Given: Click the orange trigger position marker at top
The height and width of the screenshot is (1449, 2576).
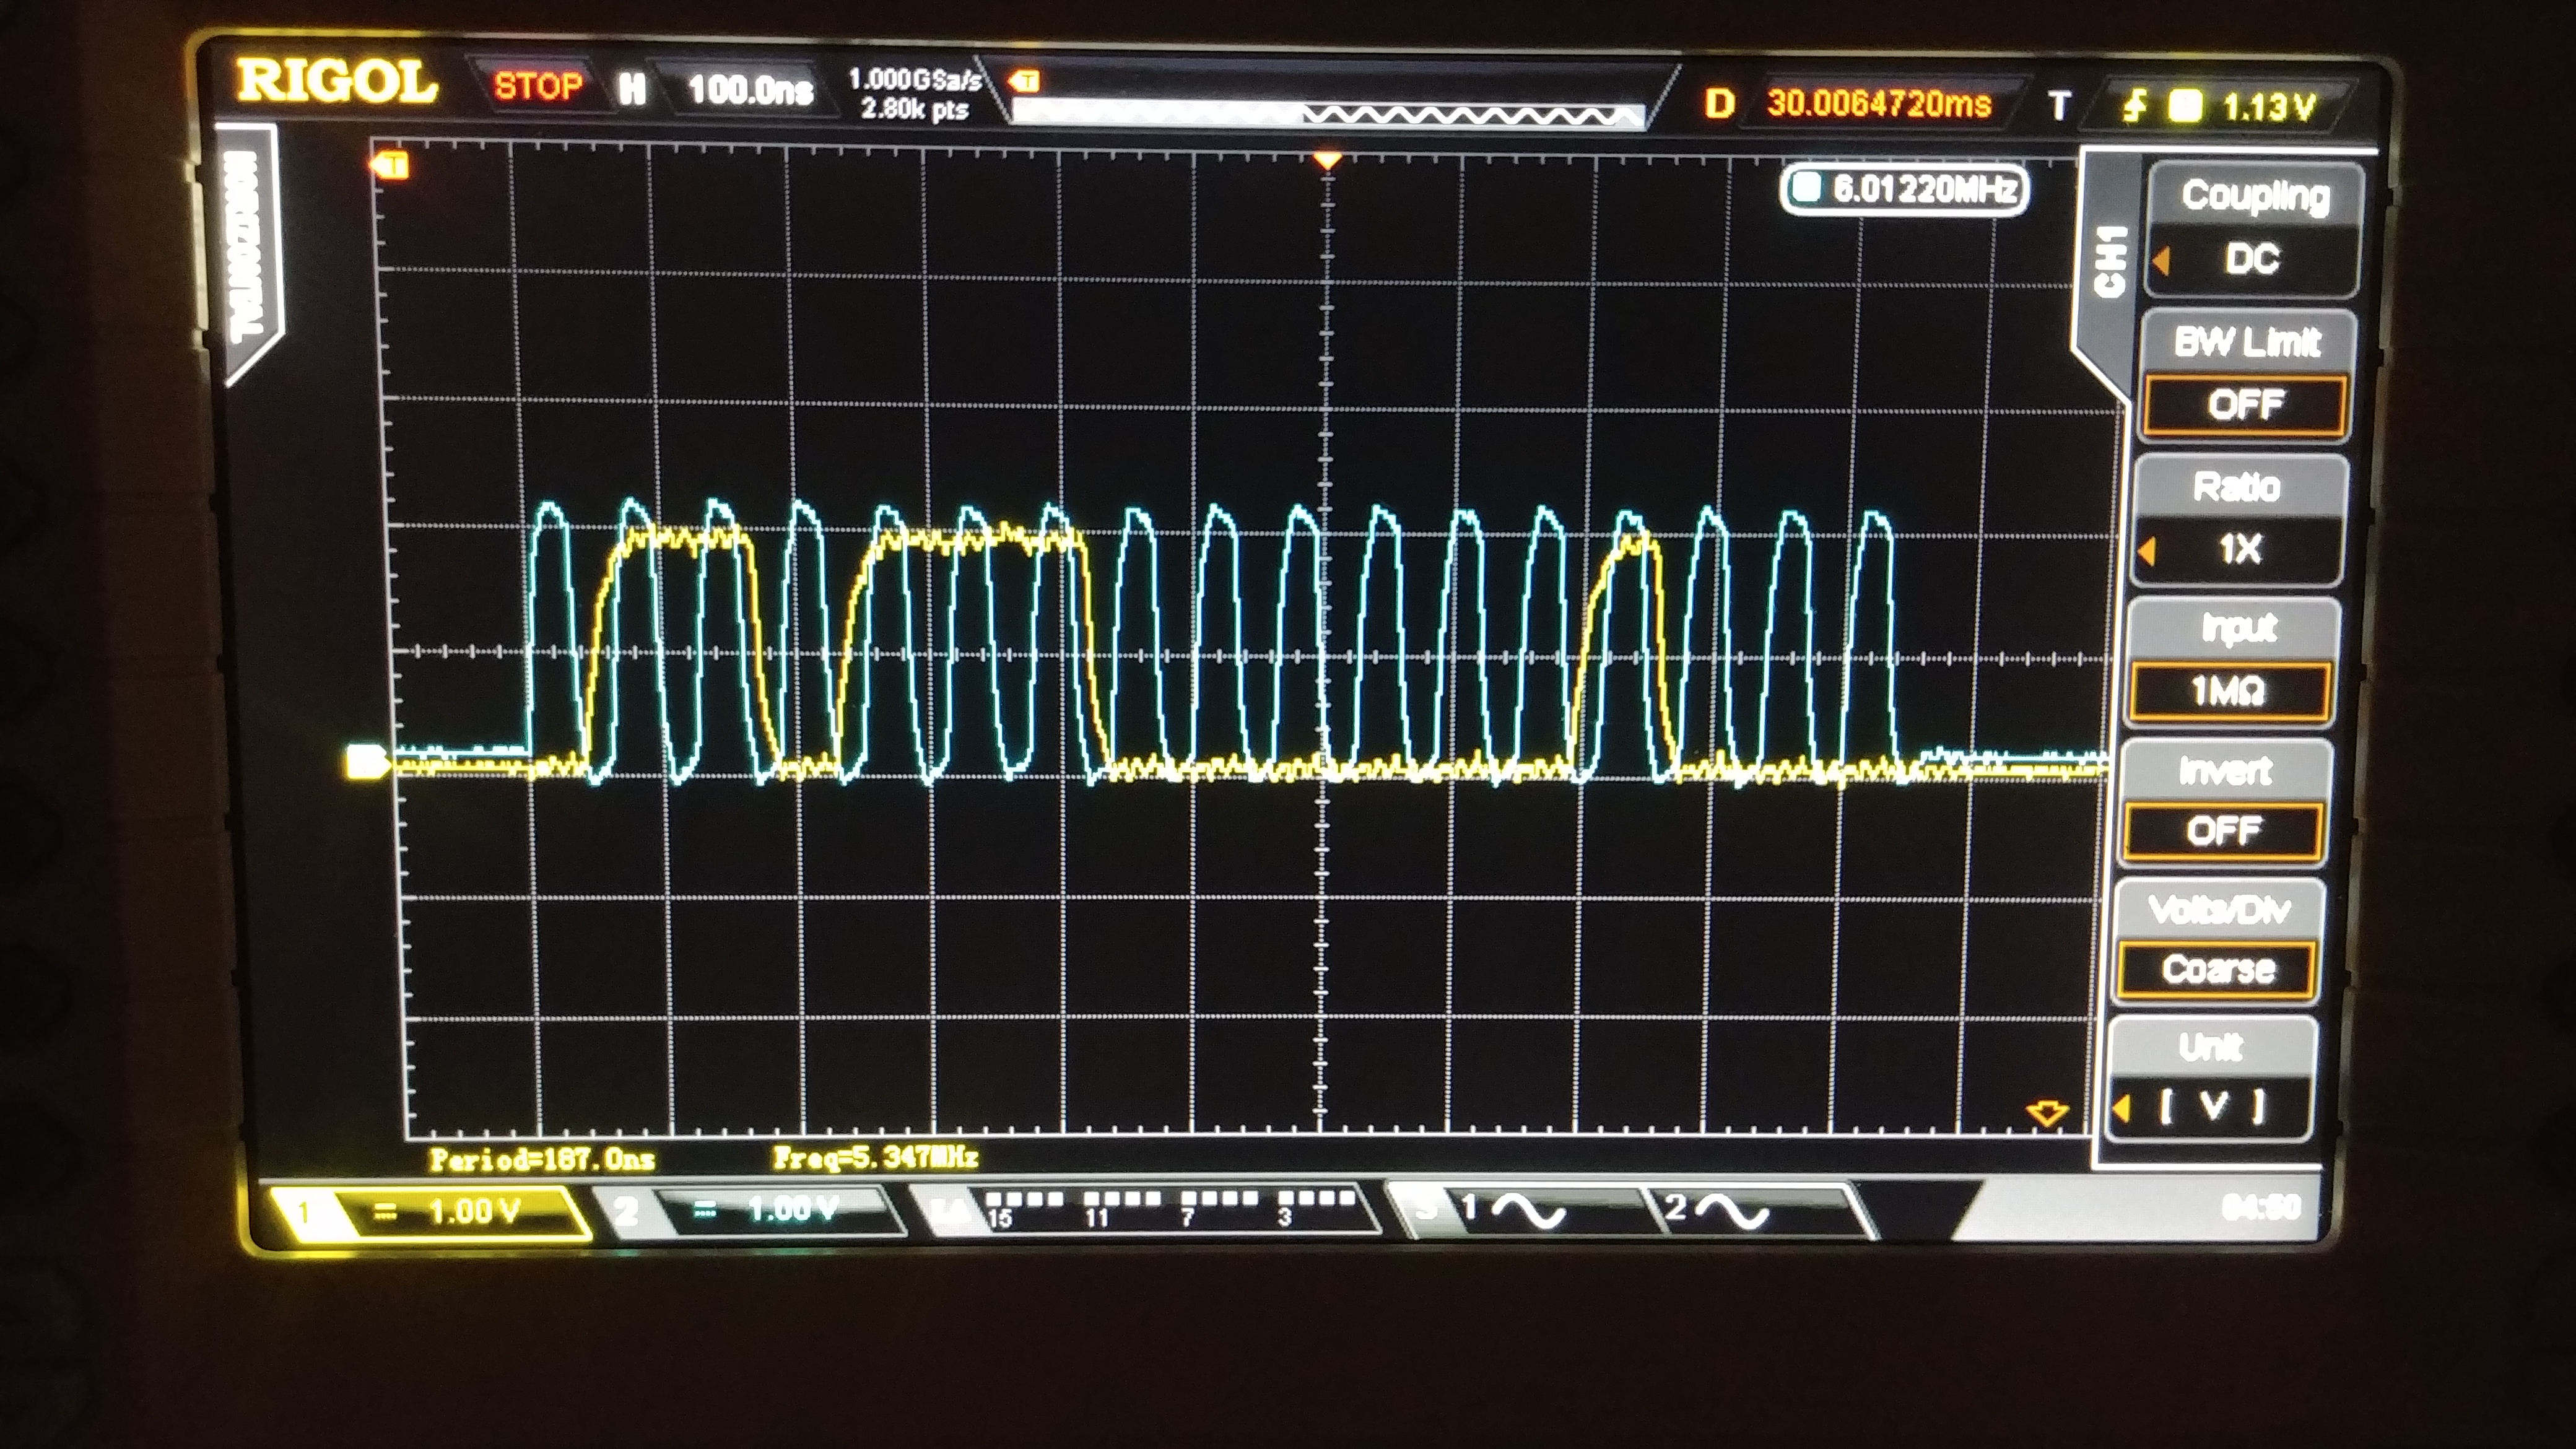Looking at the screenshot, I should (x=1327, y=160).
